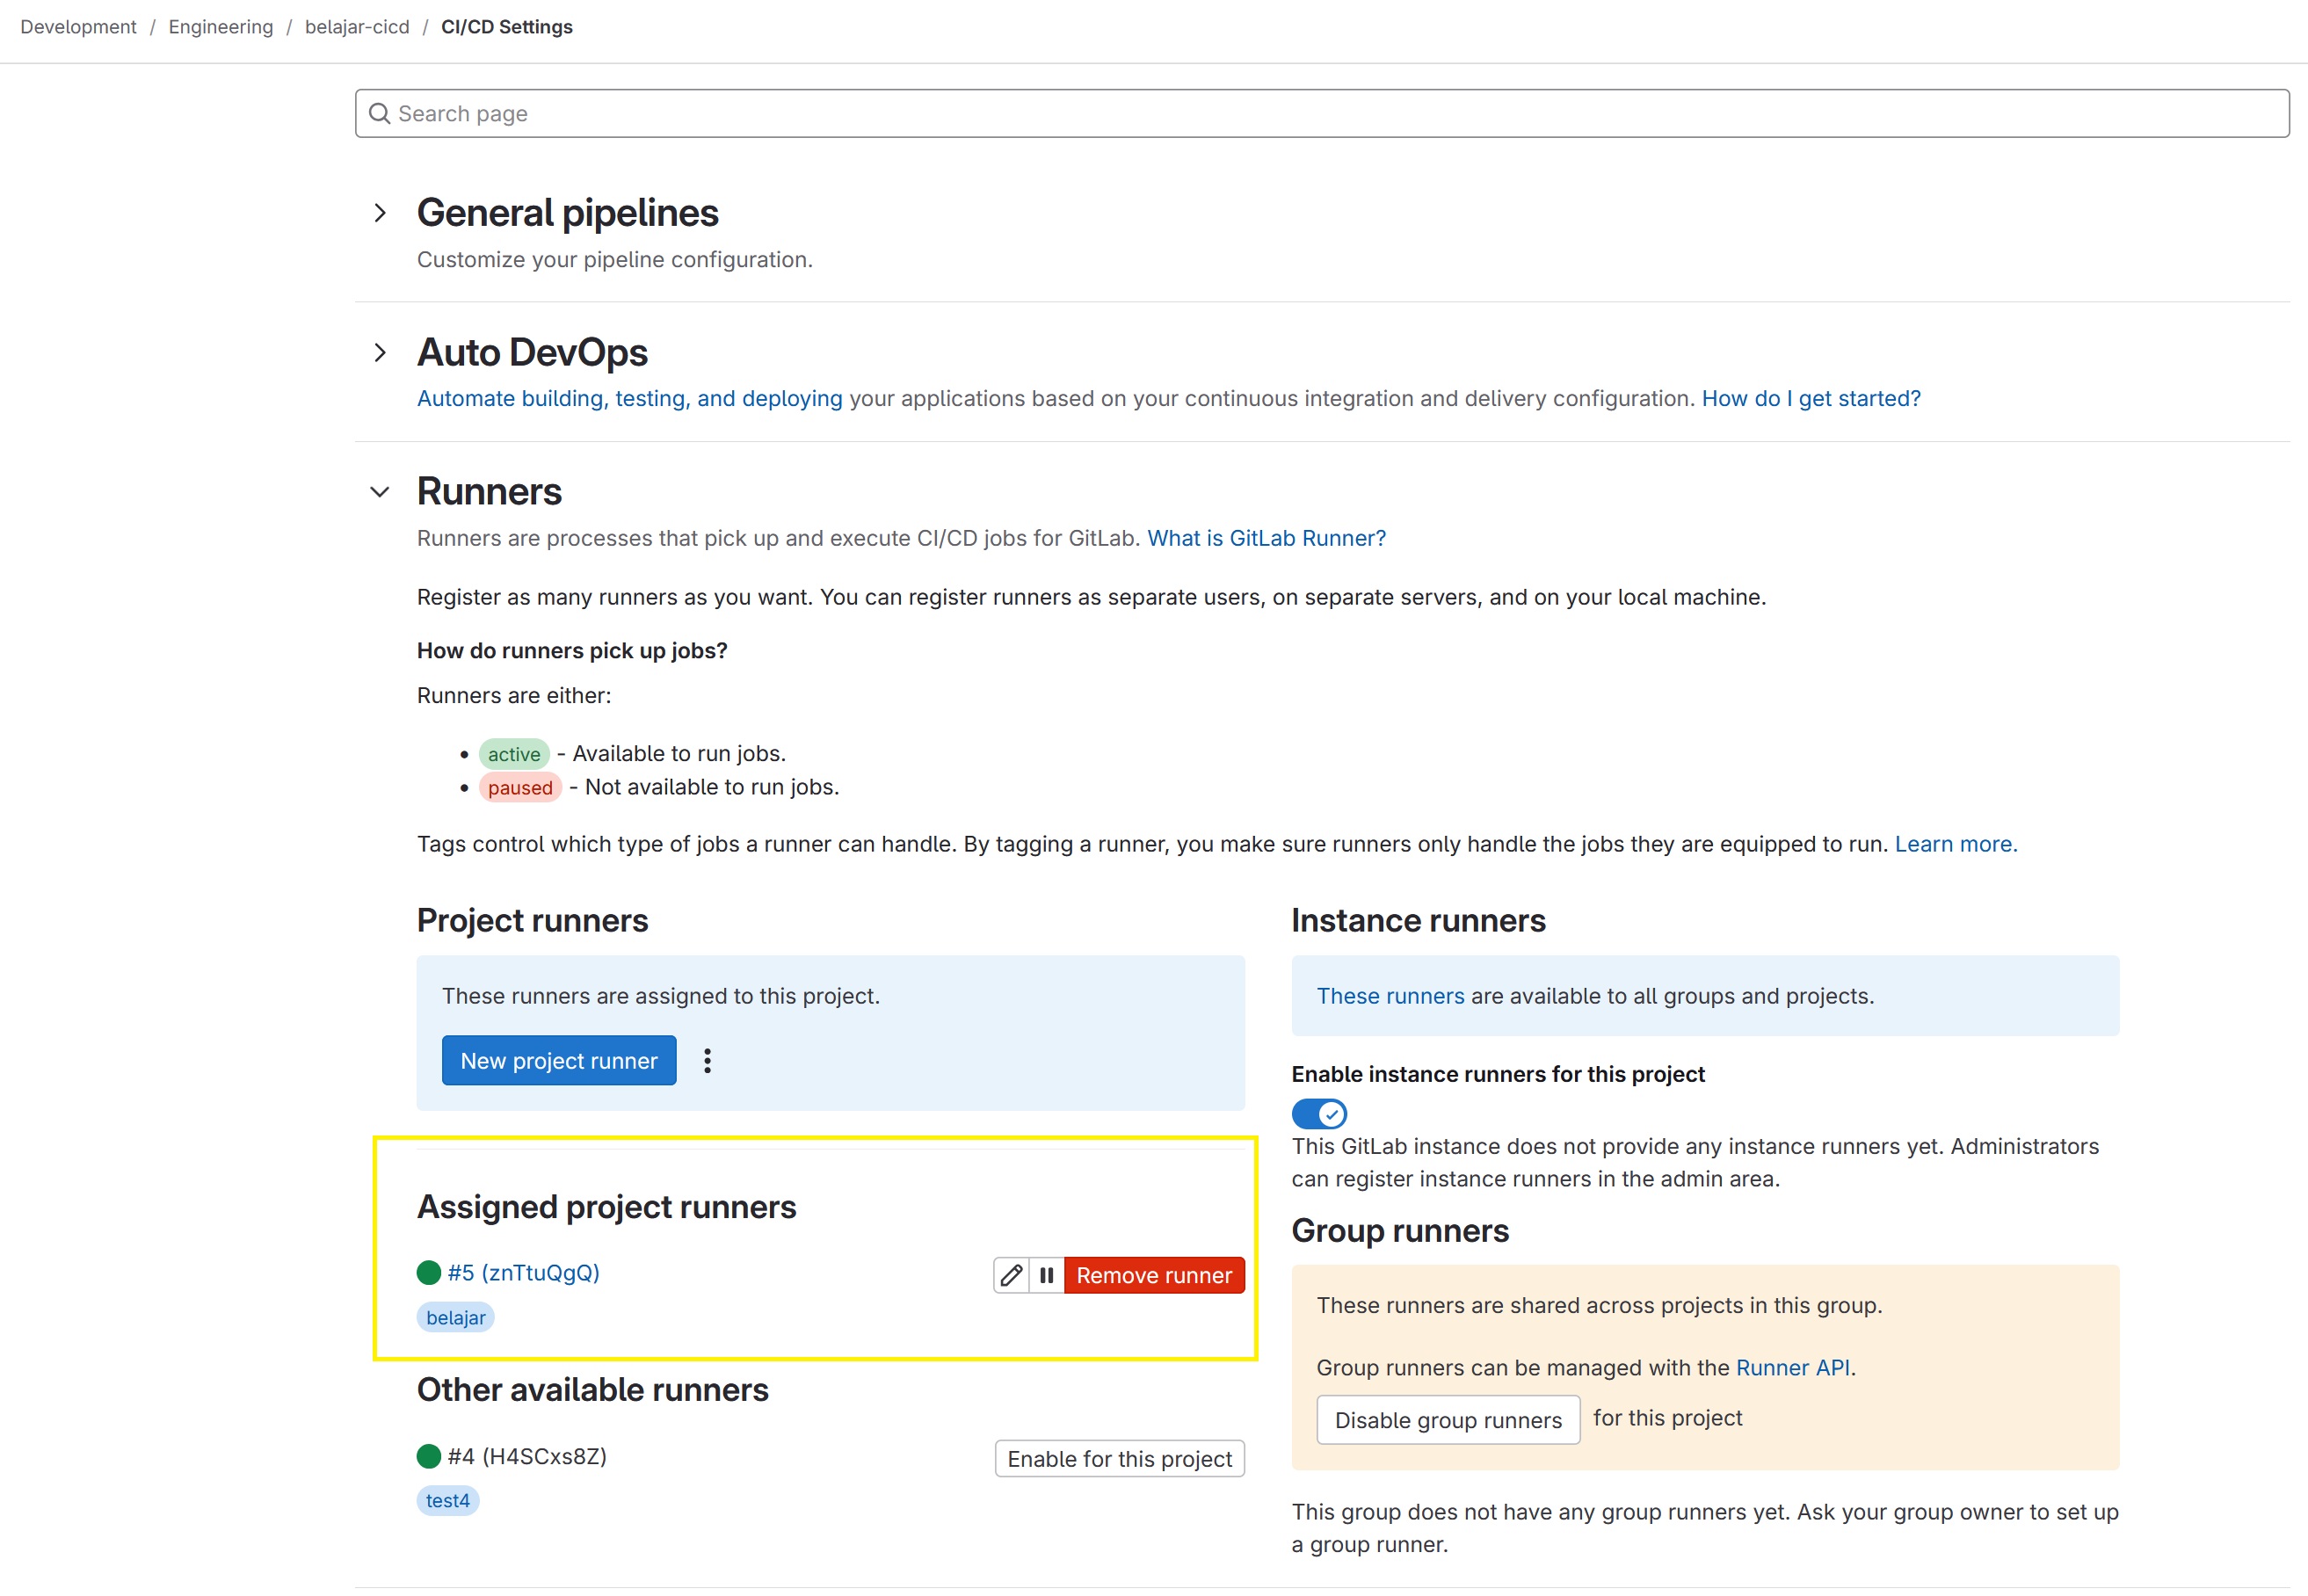Expand the Auto DevOps section
This screenshot has width=2308, height=1596.
[x=380, y=353]
